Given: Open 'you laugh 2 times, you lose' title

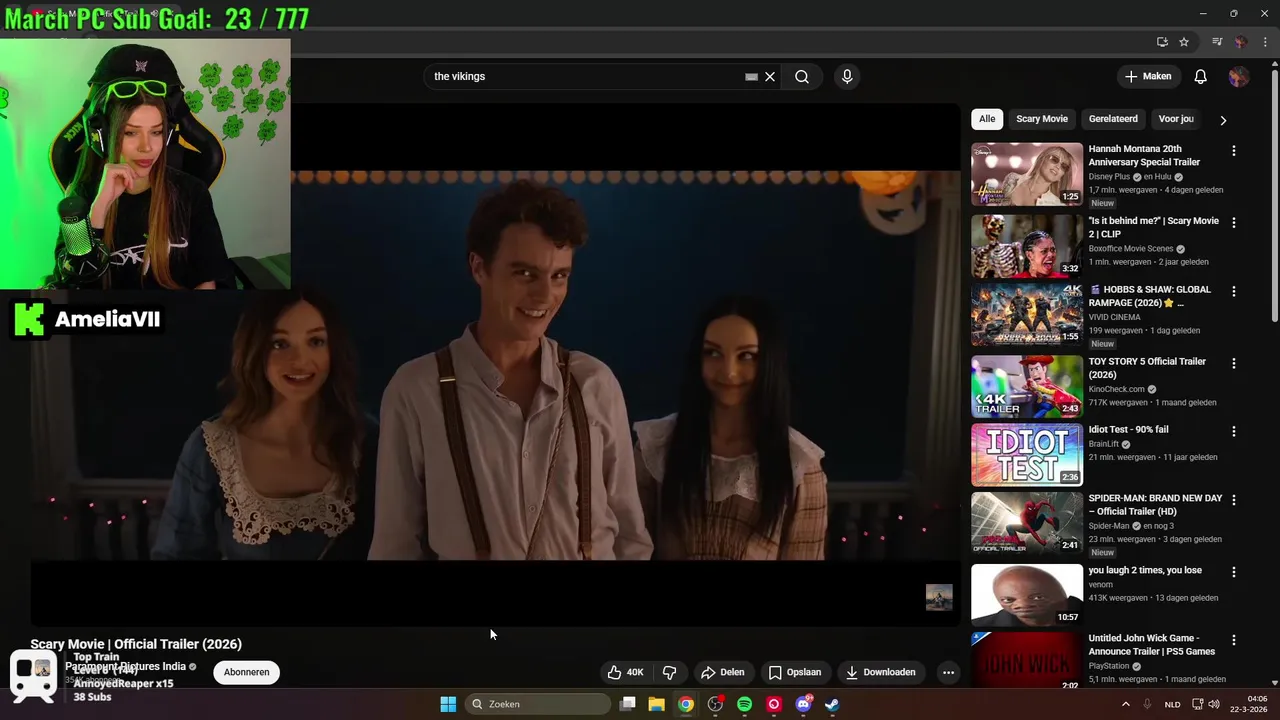Looking at the screenshot, I should tap(1145, 570).
